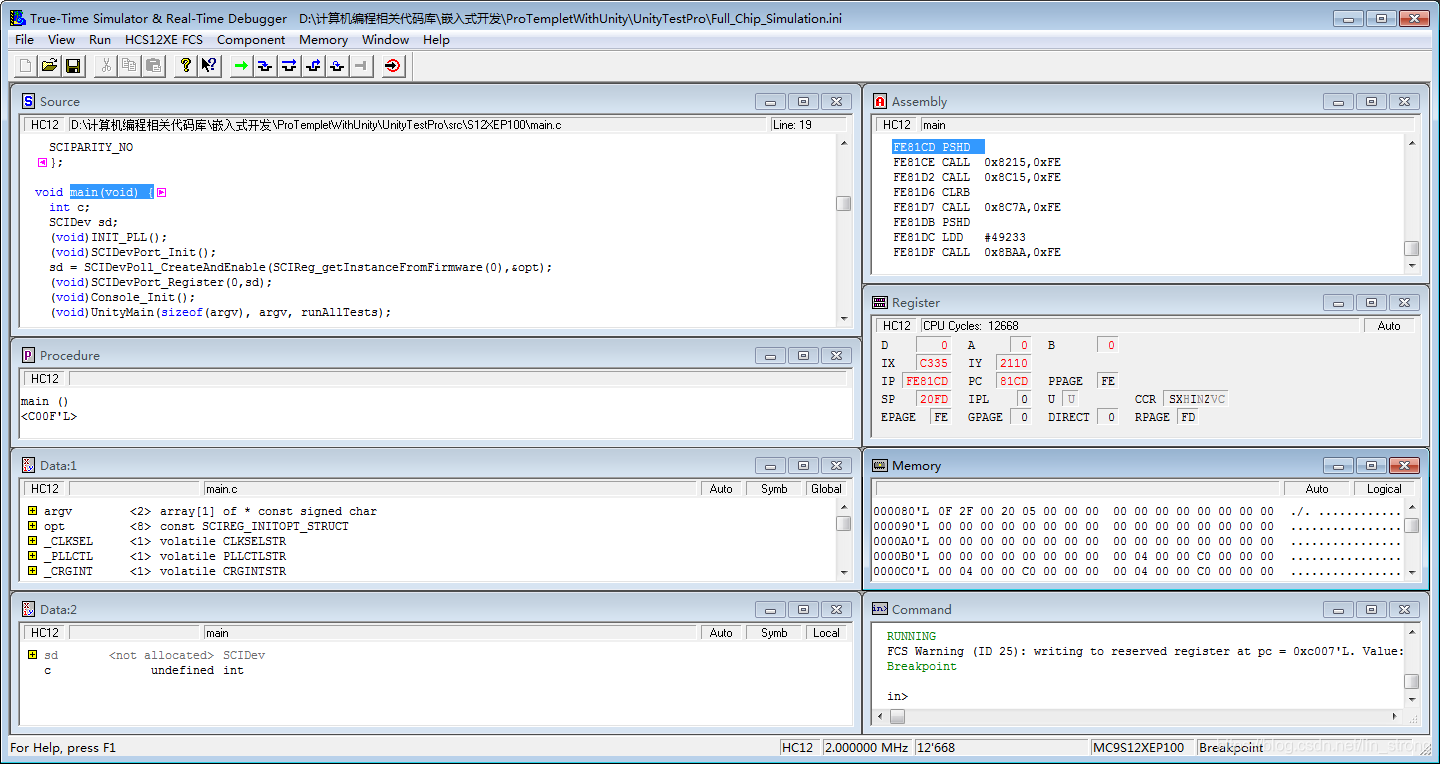Click the Auto field in Data:1 header
The height and width of the screenshot is (764, 1440).
pos(721,489)
